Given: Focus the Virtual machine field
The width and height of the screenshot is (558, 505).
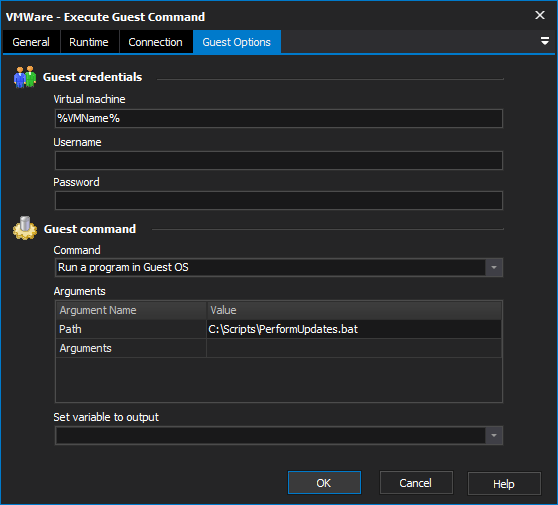Looking at the screenshot, I should [279, 119].
